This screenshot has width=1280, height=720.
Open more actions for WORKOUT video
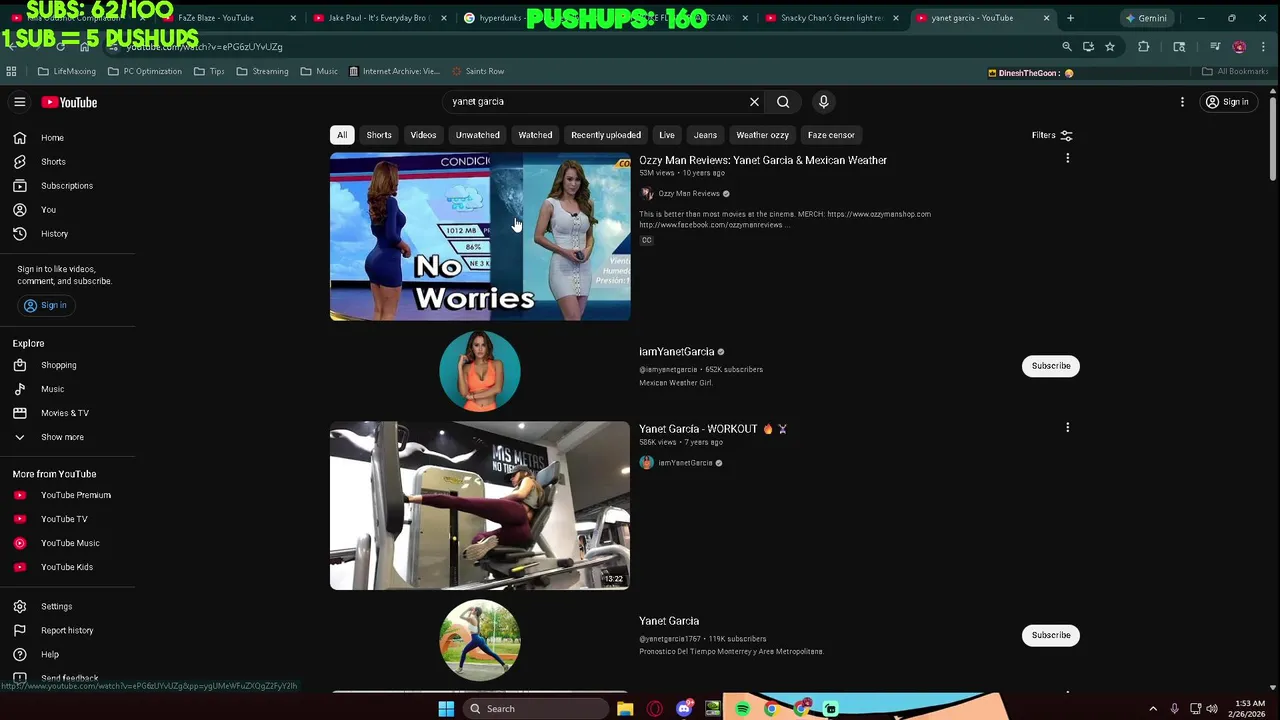coord(1067,428)
